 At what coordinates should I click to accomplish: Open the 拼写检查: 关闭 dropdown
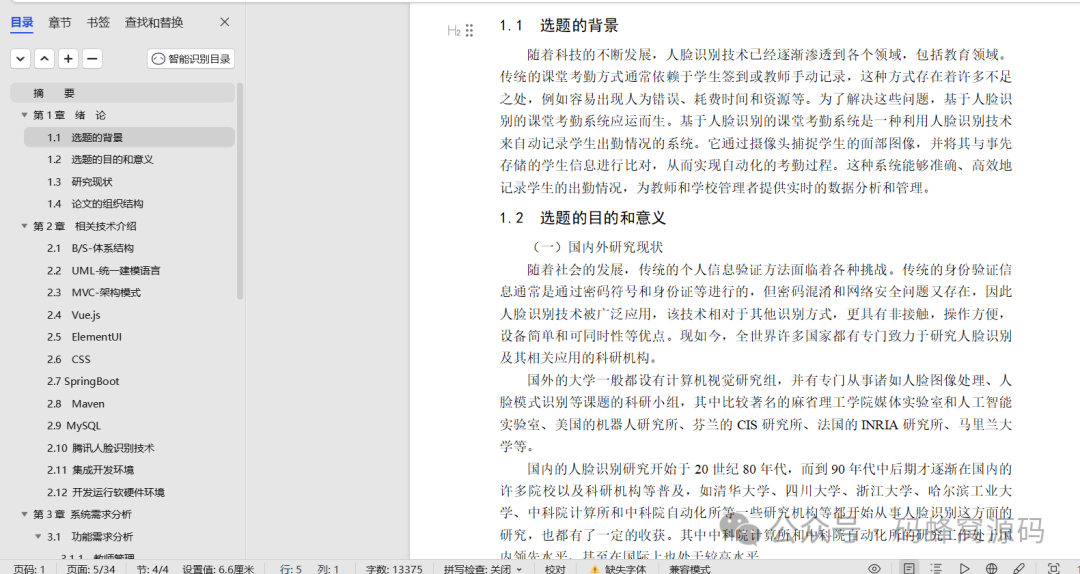[x=483, y=568]
